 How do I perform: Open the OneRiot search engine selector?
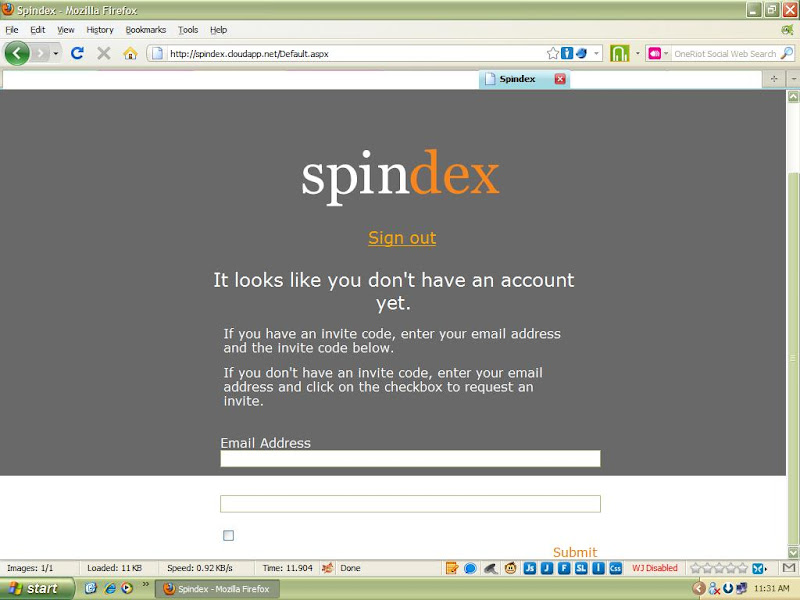pyautogui.click(x=658, y=54)
